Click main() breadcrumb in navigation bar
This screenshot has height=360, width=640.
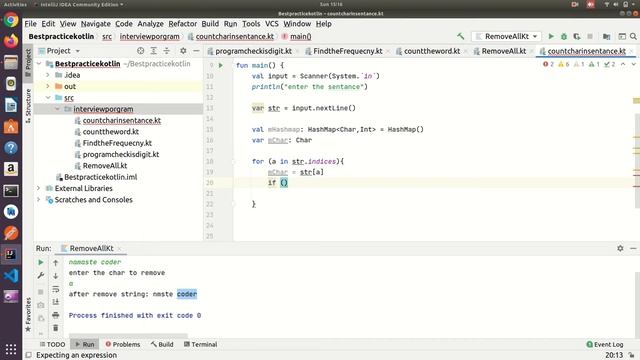point(300,36)
